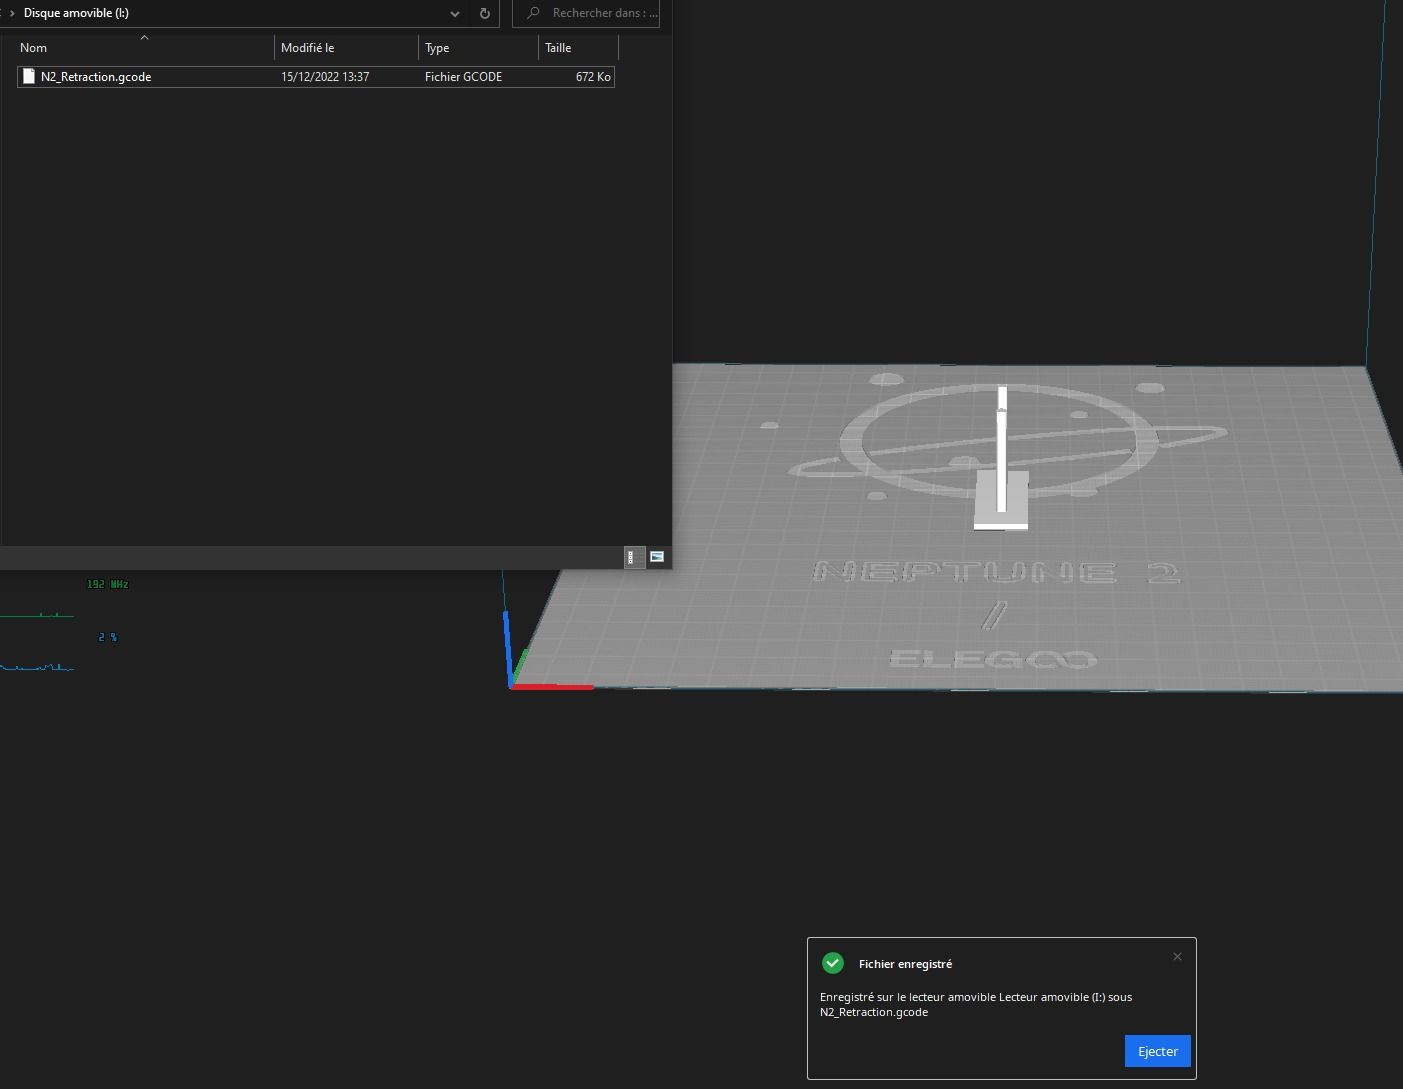The width and height of the screenshot is (1403, 1089).
Task: Switch Explorer to details view icon
Action: click(632, 557)
